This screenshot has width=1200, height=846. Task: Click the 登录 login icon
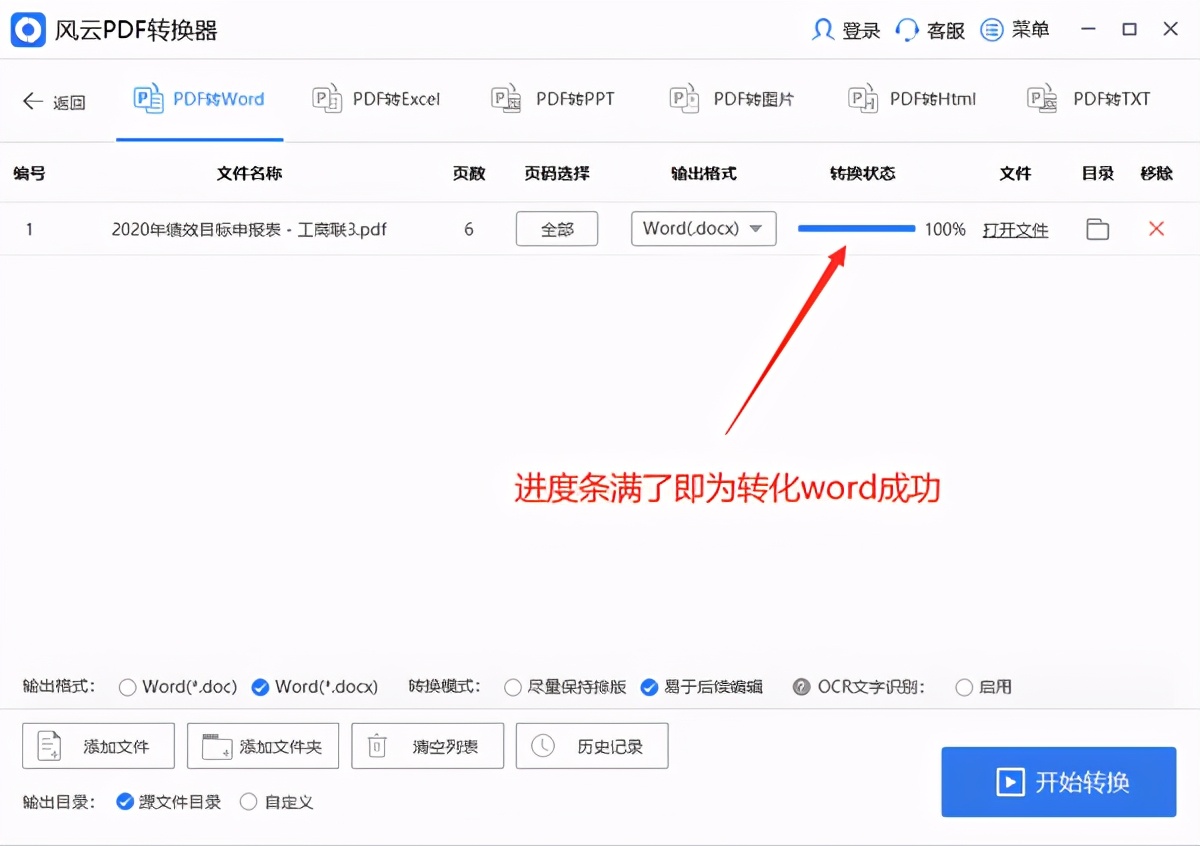(x=822, y=30)
